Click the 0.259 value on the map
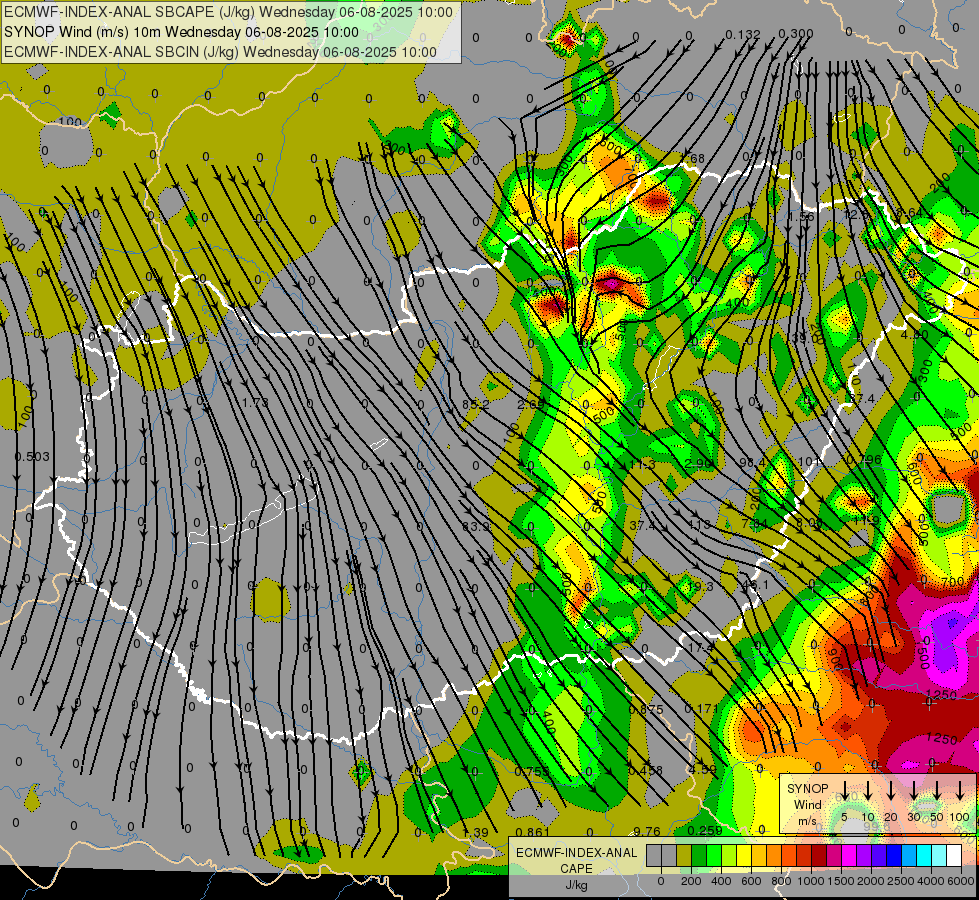979x900 pixels. point(704,830)
